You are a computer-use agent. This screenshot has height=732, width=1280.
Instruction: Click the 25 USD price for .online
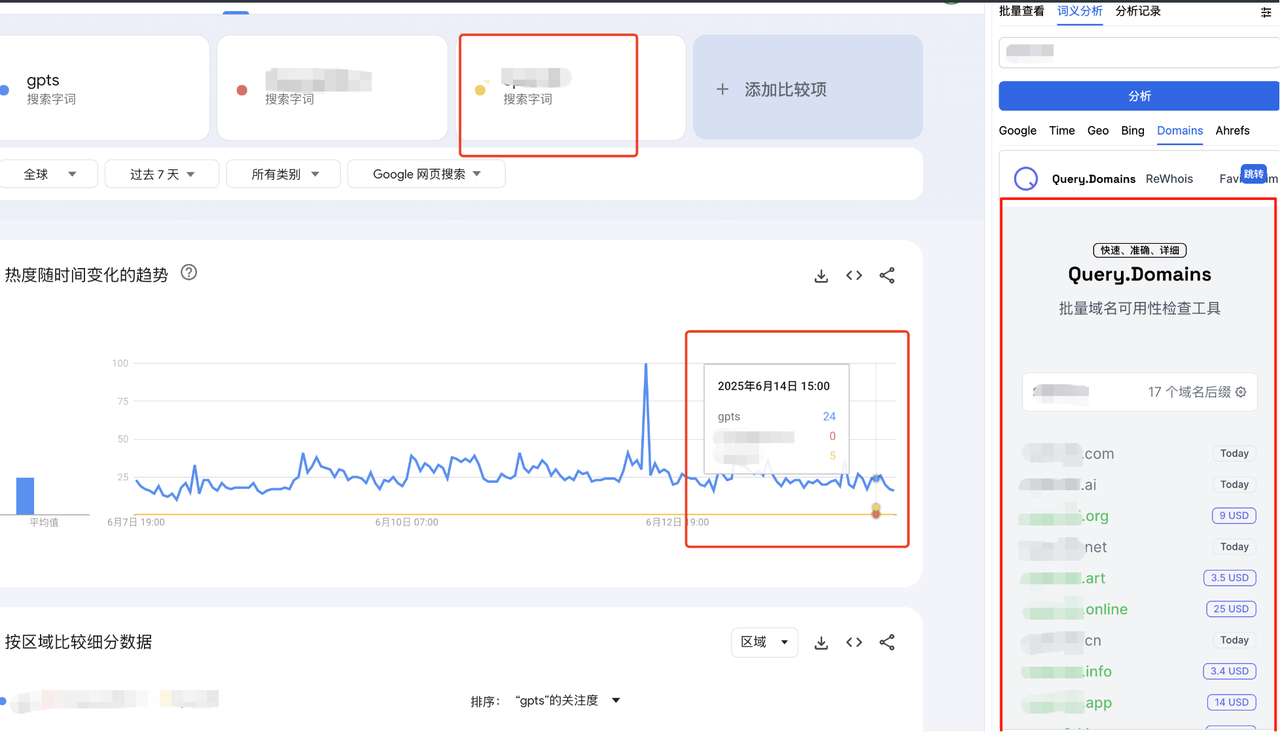tap(1230, 609)
